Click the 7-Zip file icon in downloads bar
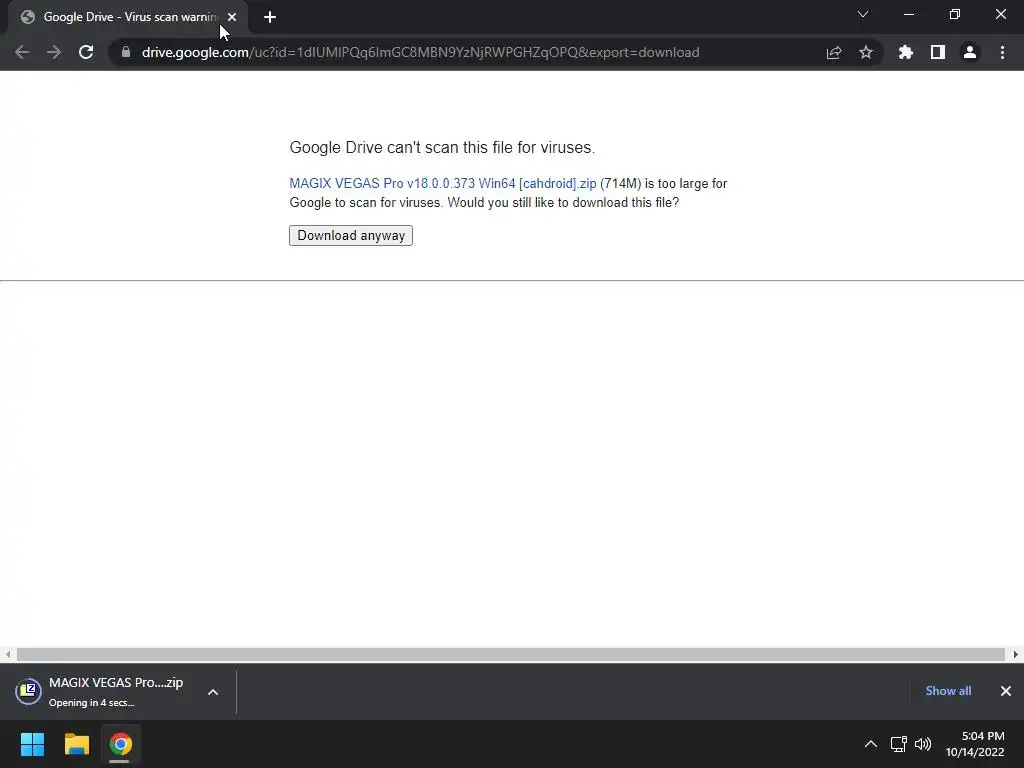1024x768 pixels. click(28, 691)
